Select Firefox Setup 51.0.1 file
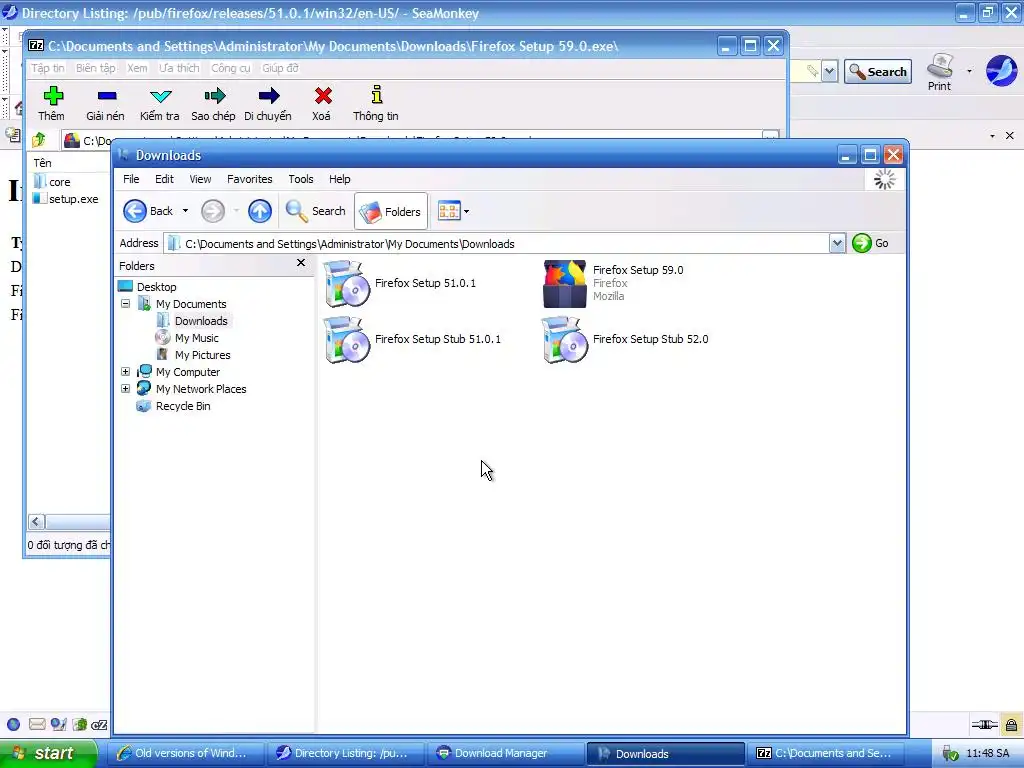The height and width of the screenshot is (768, 1024). pos(400,283)
